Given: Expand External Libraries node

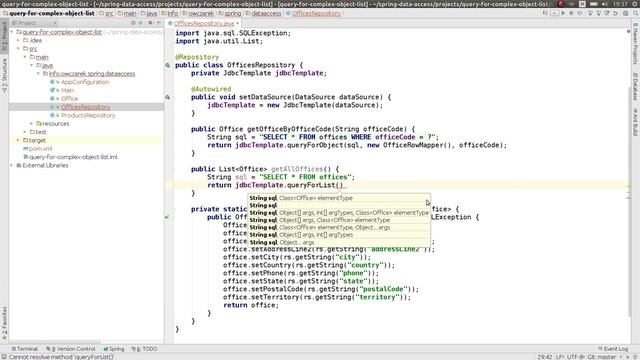Looking at the screenshot, I should point(12,165).
